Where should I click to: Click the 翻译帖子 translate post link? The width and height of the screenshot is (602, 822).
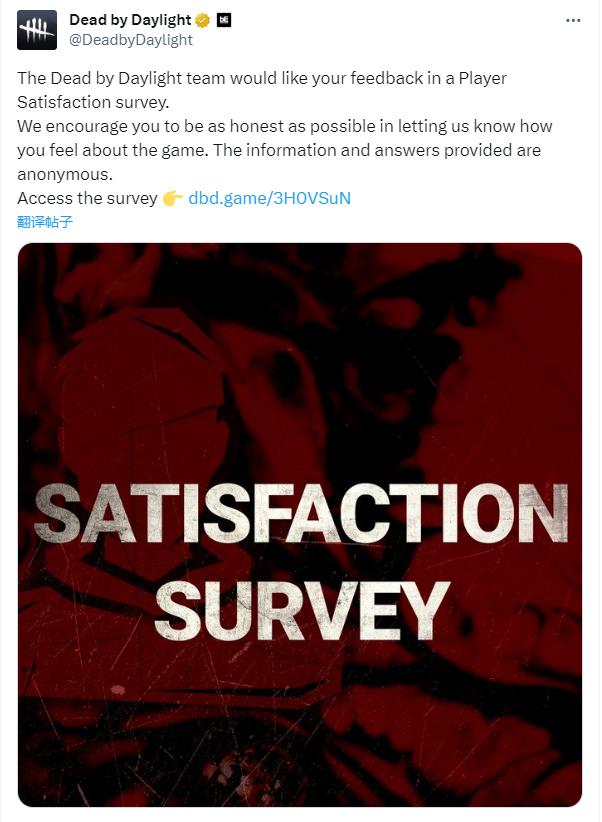coord(45,222)
